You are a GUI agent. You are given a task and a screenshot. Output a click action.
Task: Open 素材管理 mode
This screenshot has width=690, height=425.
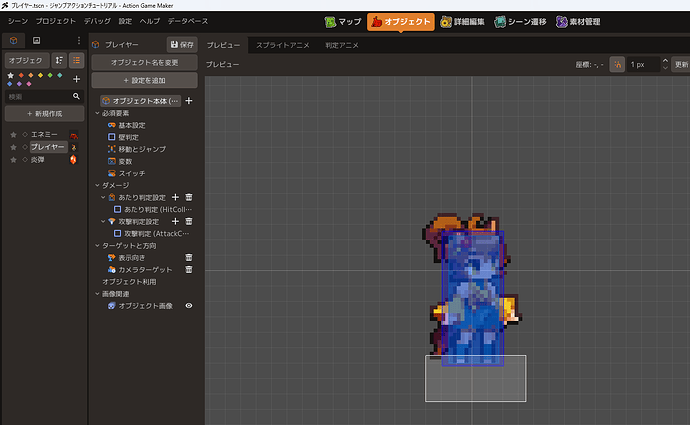click(578, 22)
